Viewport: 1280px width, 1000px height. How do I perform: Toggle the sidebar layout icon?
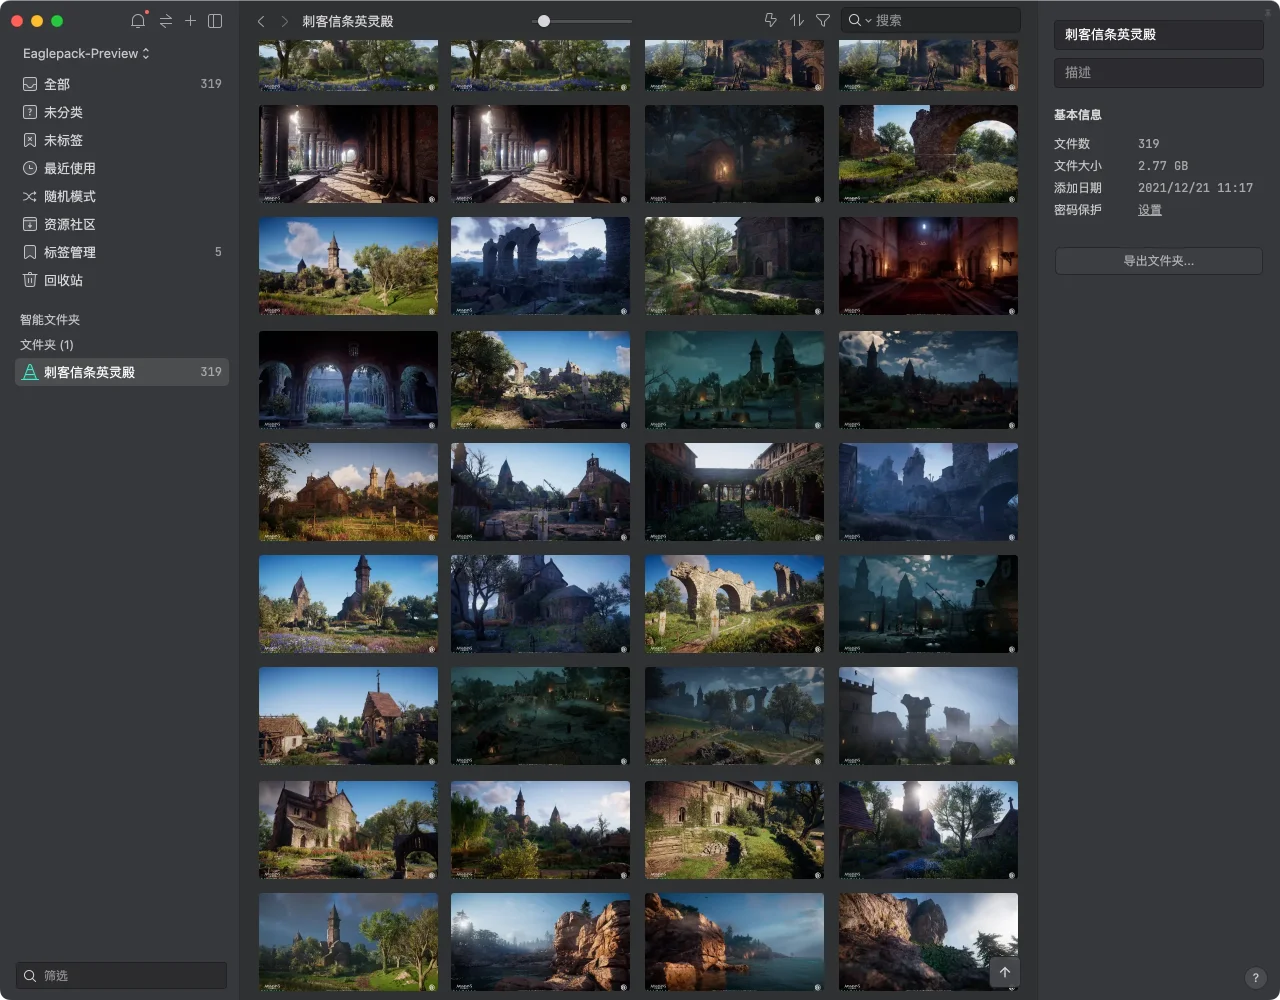pyautogui.click(x=215, y=21)
